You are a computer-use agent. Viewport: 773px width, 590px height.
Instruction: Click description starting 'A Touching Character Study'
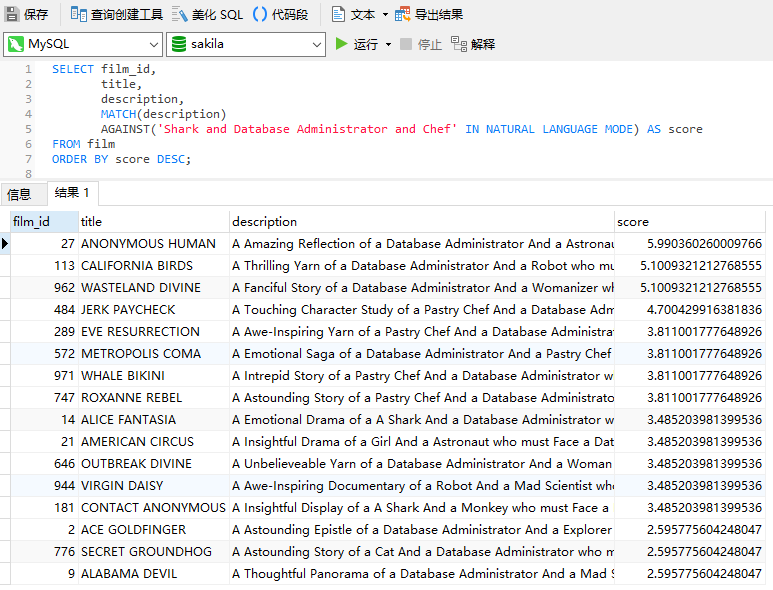tap(422, 310)
